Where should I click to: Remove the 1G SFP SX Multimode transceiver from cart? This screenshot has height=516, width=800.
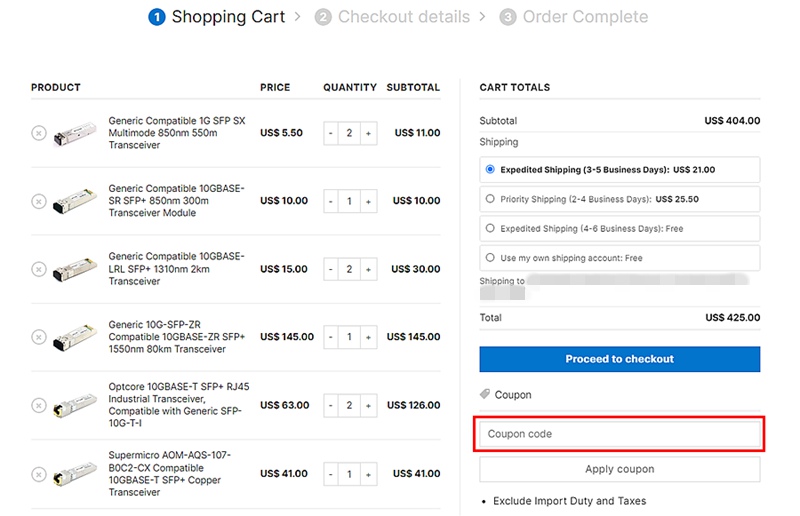coord(39,133)
